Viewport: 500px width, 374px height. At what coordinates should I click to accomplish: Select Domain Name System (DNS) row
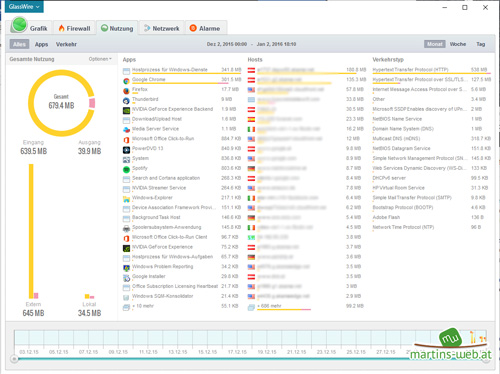click(431, 129)
